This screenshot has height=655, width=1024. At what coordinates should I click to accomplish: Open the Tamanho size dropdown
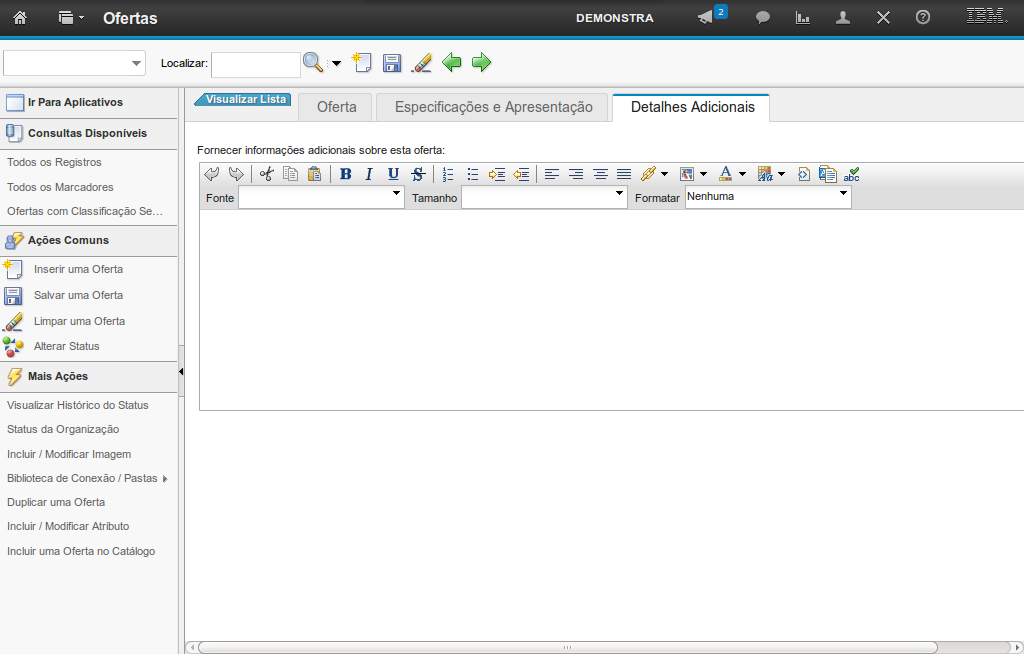tap(544, 198)
